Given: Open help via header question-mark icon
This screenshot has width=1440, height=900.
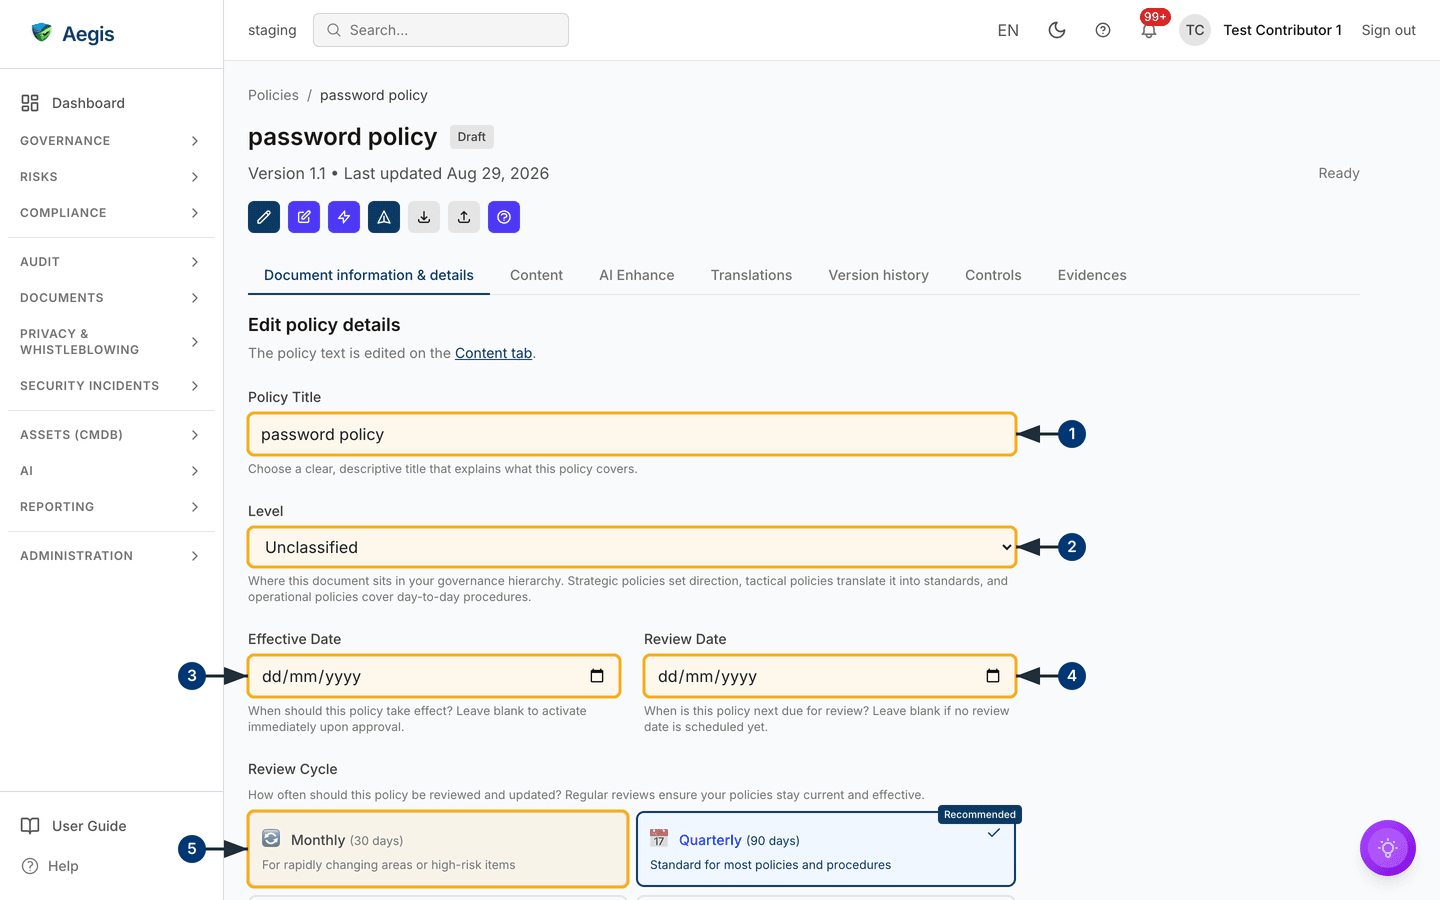Looking at the screenshot, I should click(1103, 30).
